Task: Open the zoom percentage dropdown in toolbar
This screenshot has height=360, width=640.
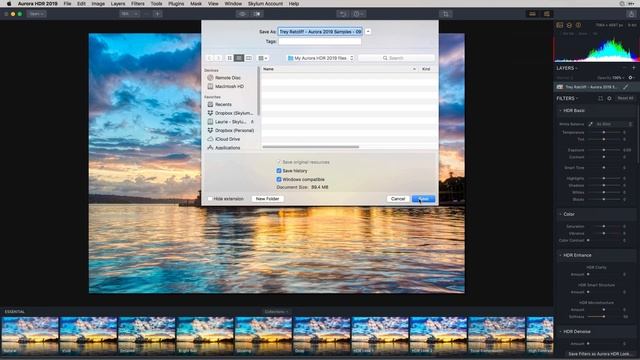Action: (130, 14)
